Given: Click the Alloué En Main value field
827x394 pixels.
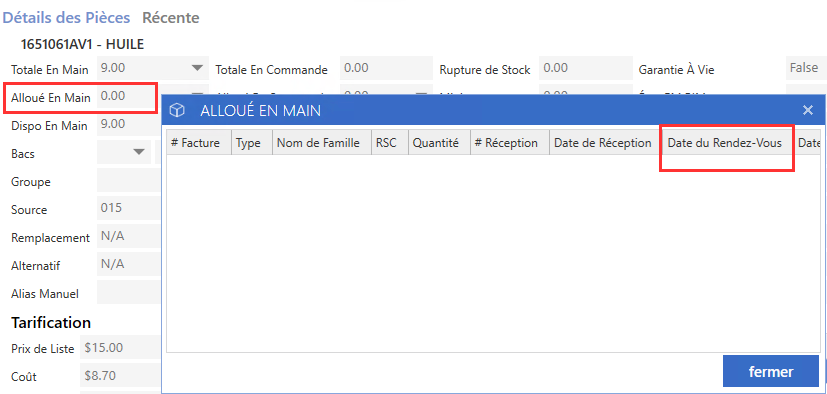Looking at the screenshot, I should coord(126,97).
